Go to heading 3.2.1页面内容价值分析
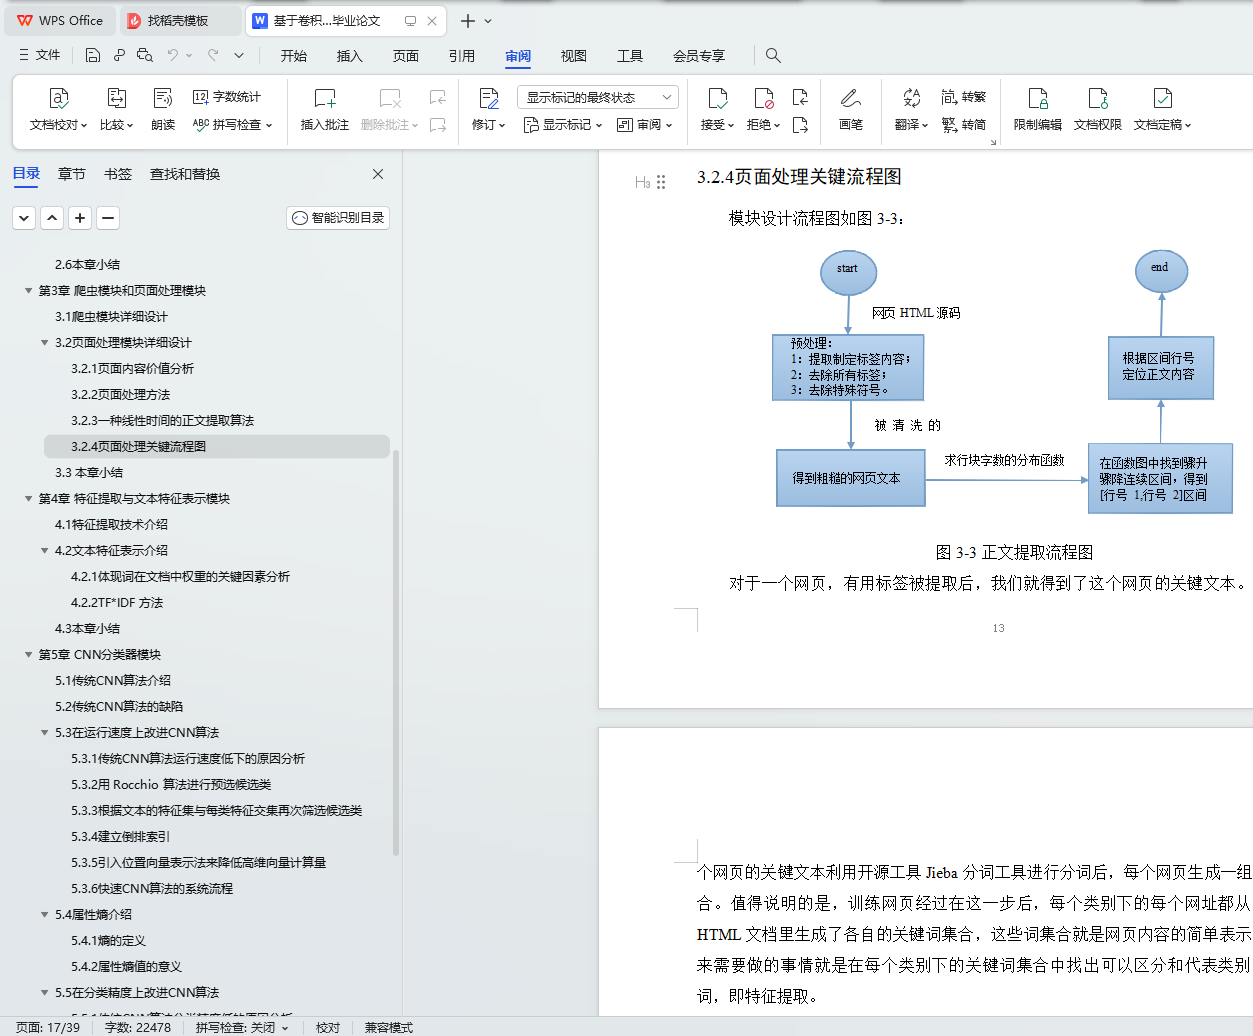Viewport: 1253px width, 1036px height. [132, 369]
